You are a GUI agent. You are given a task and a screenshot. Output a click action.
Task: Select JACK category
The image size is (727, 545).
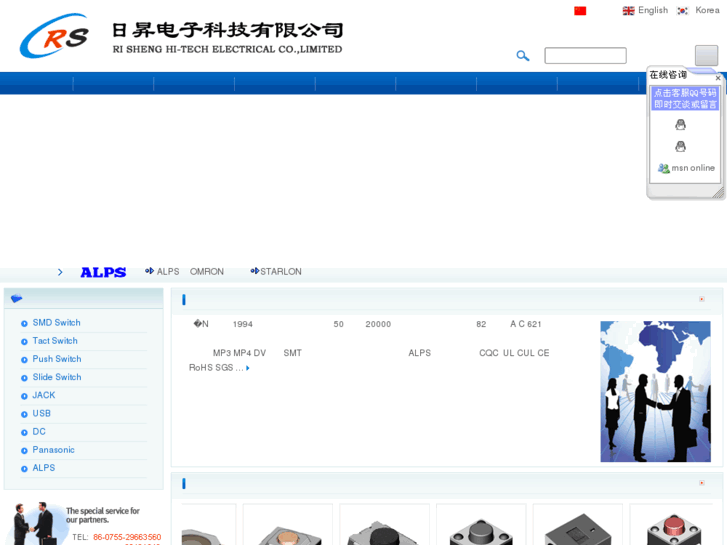click(x=44, y=395)
